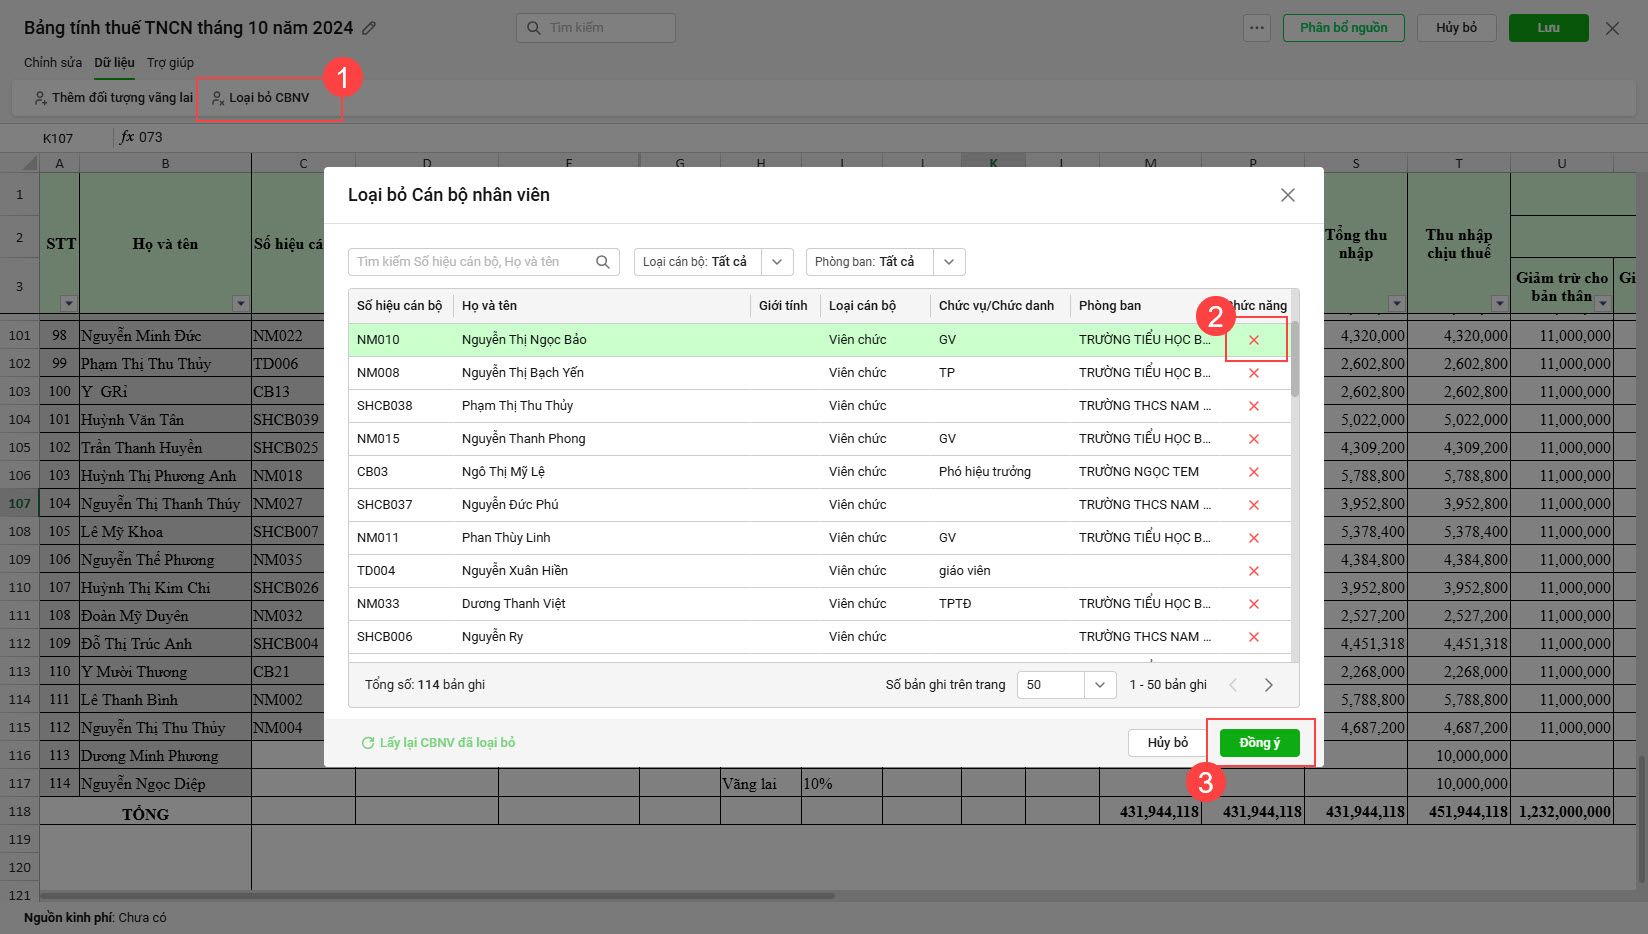The width and height of the screenshot is (1648, 934).
Task: Click the pencil edit icon beside the title
Action: [x=369, y=28]
